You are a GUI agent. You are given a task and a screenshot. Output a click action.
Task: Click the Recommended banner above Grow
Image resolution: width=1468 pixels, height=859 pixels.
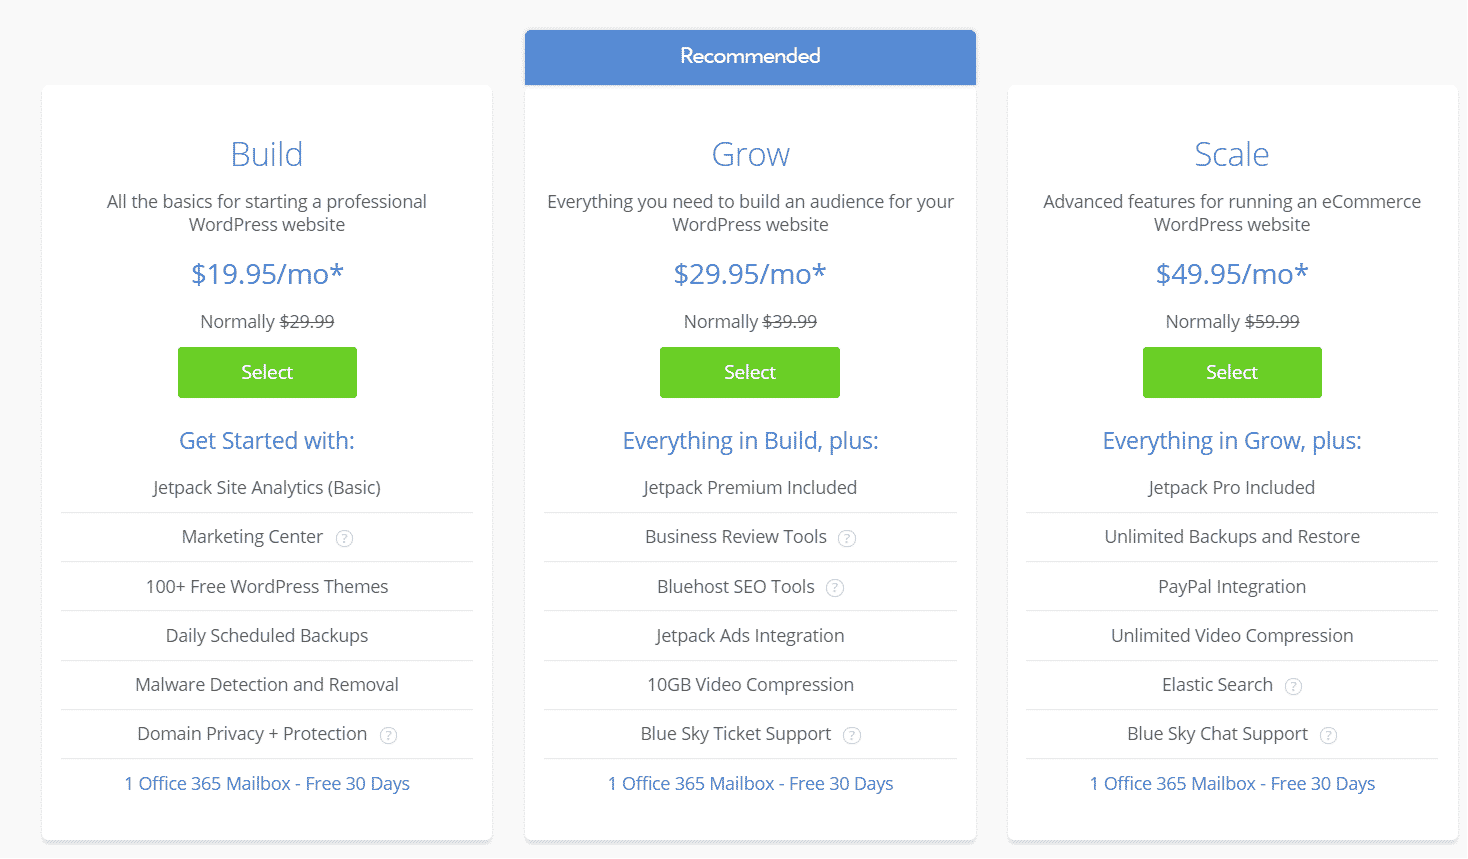[x=750, y=57]
